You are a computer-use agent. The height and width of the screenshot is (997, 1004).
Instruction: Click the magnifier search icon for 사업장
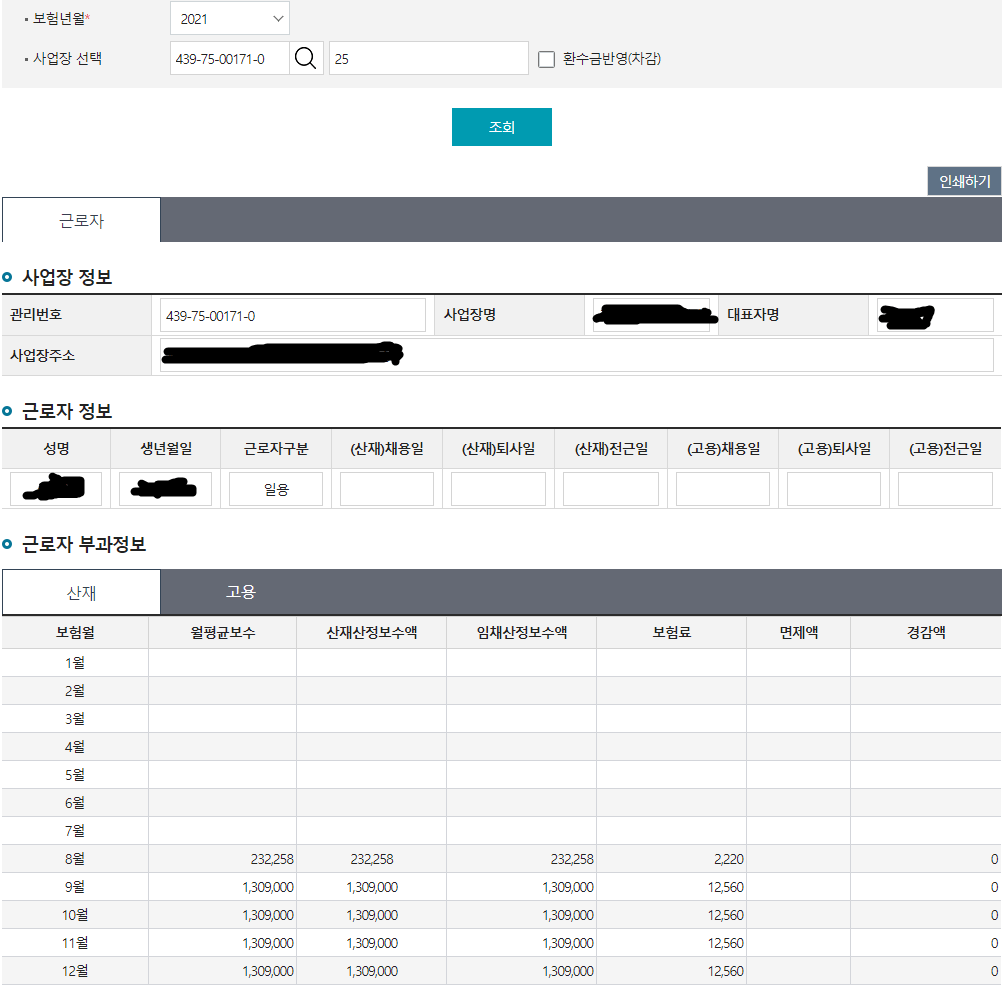(x=306, y=59)
